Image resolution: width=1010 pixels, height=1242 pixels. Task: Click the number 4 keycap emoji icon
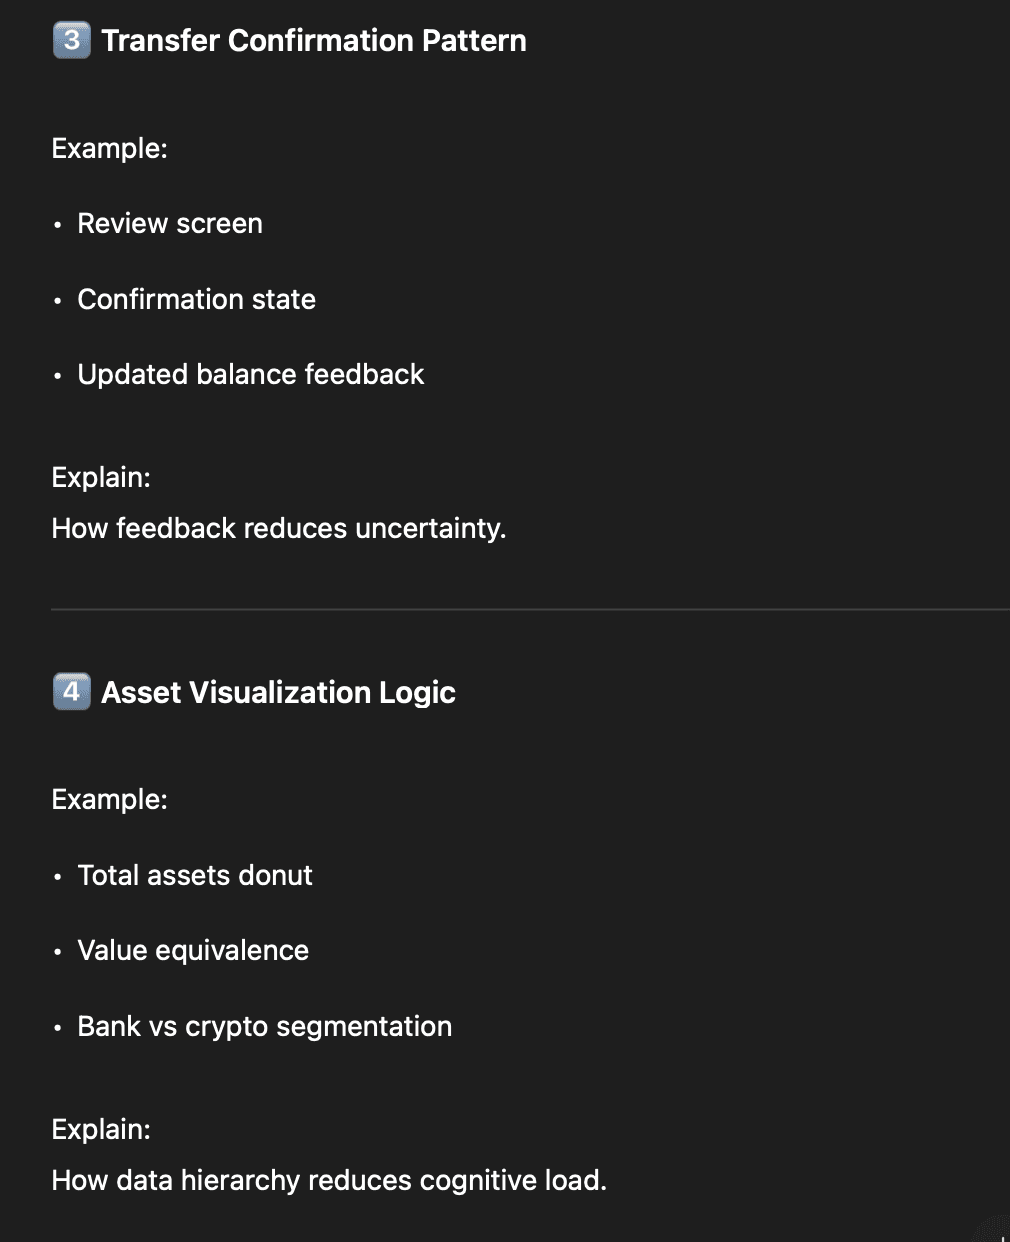click(x=71, y=691)
